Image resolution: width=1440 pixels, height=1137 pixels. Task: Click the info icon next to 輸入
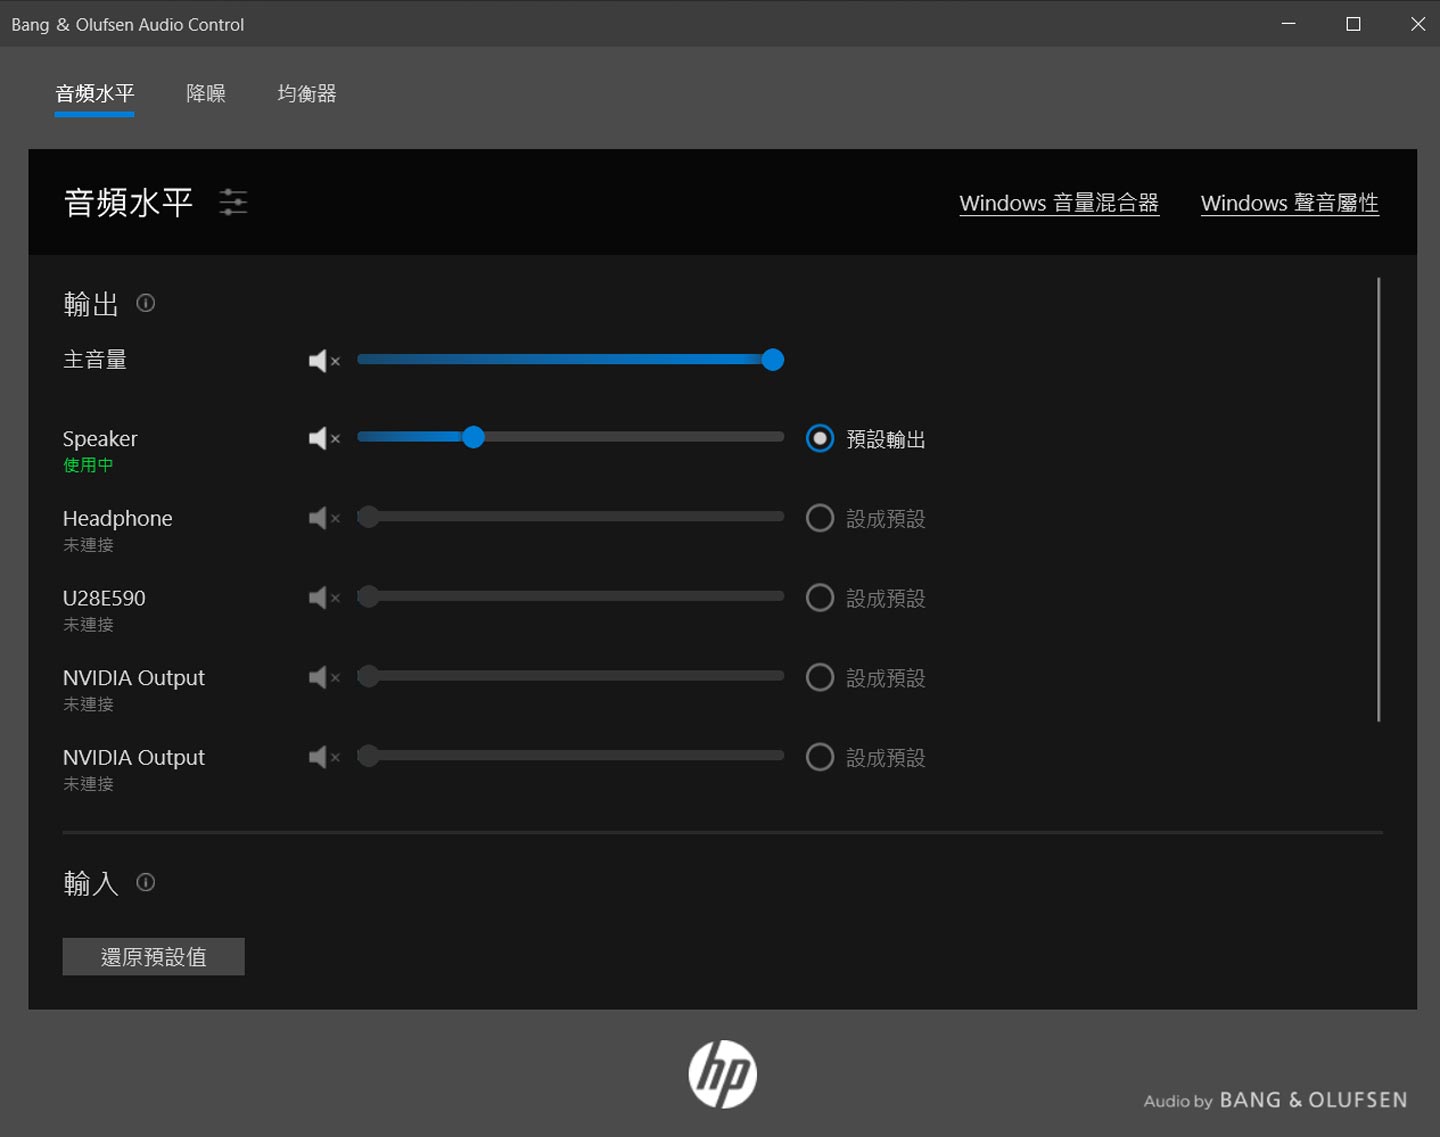click(145, 882)
